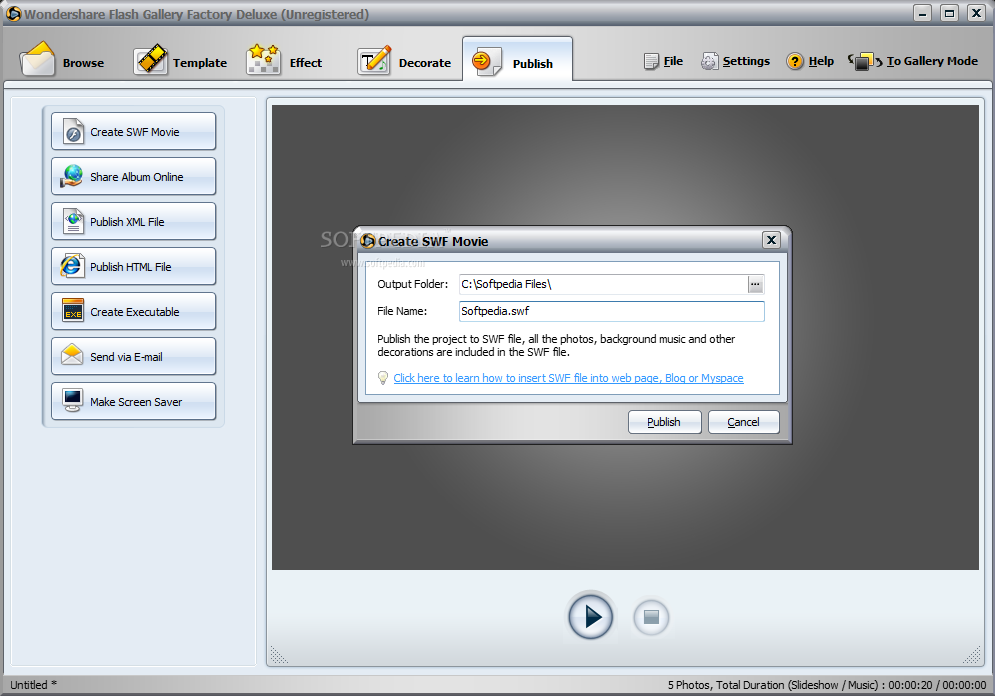Open the Effect tab
The width and height of the screenshot is (995, 696).
(x=285, y=62)
